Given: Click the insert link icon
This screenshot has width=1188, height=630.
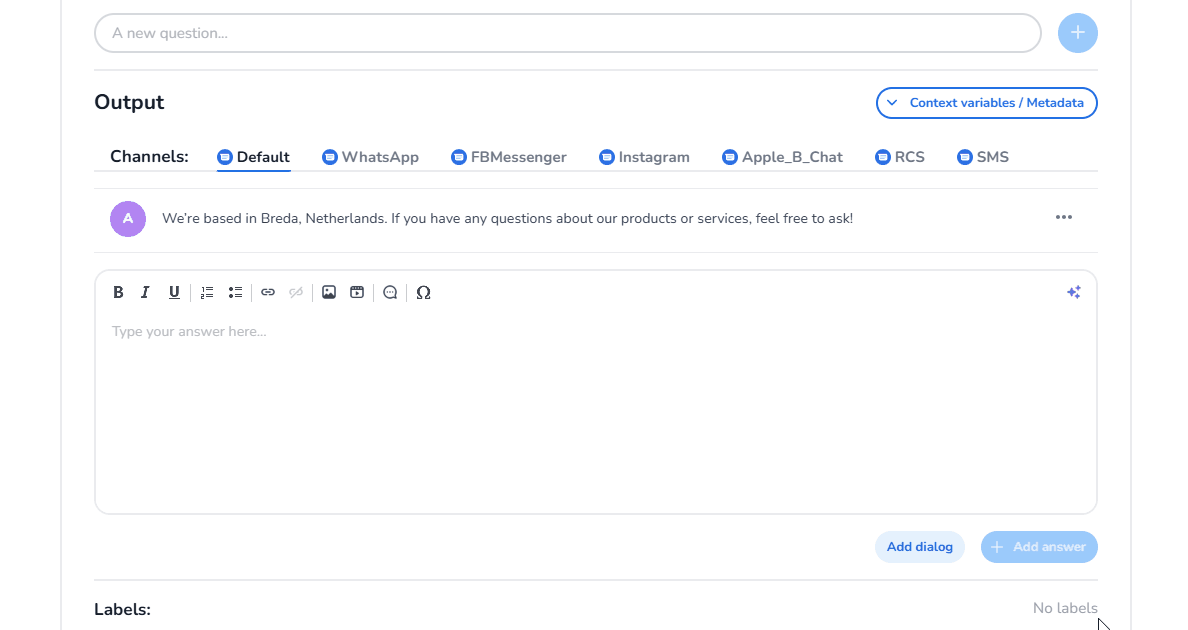Looking at the screenshot, I should [268, 292].
